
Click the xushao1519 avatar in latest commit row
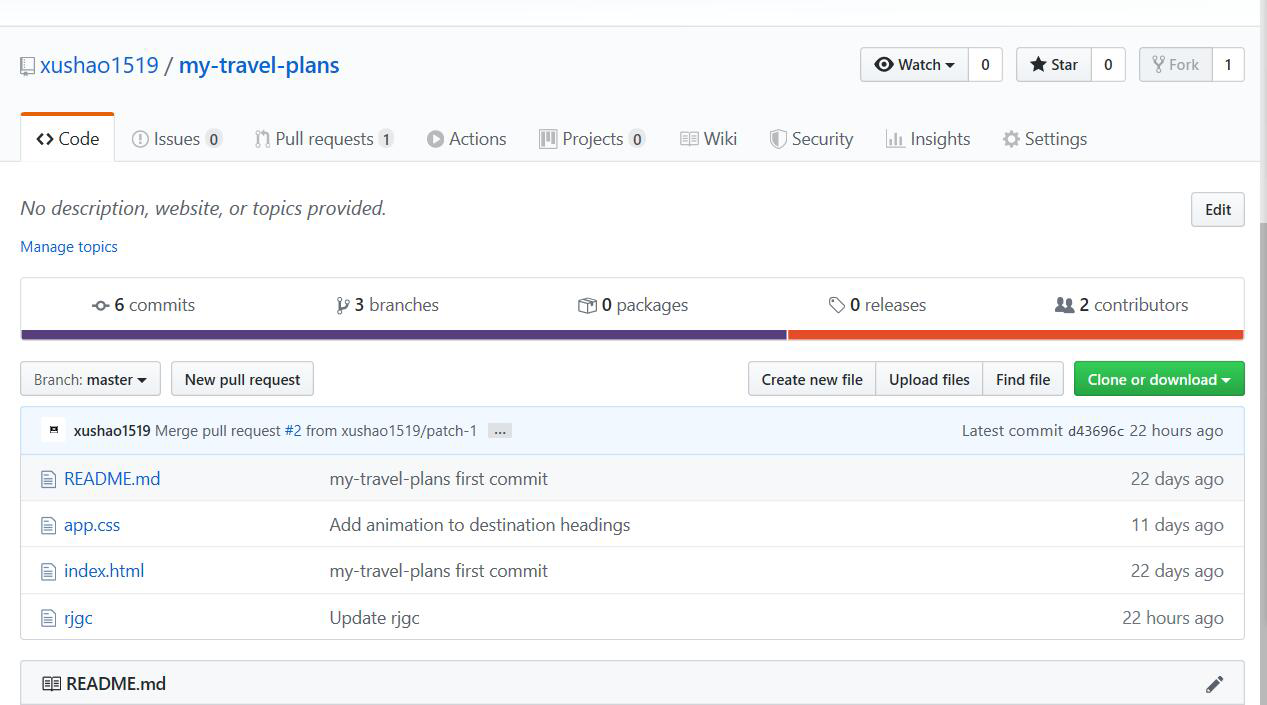tap(54, 430)
